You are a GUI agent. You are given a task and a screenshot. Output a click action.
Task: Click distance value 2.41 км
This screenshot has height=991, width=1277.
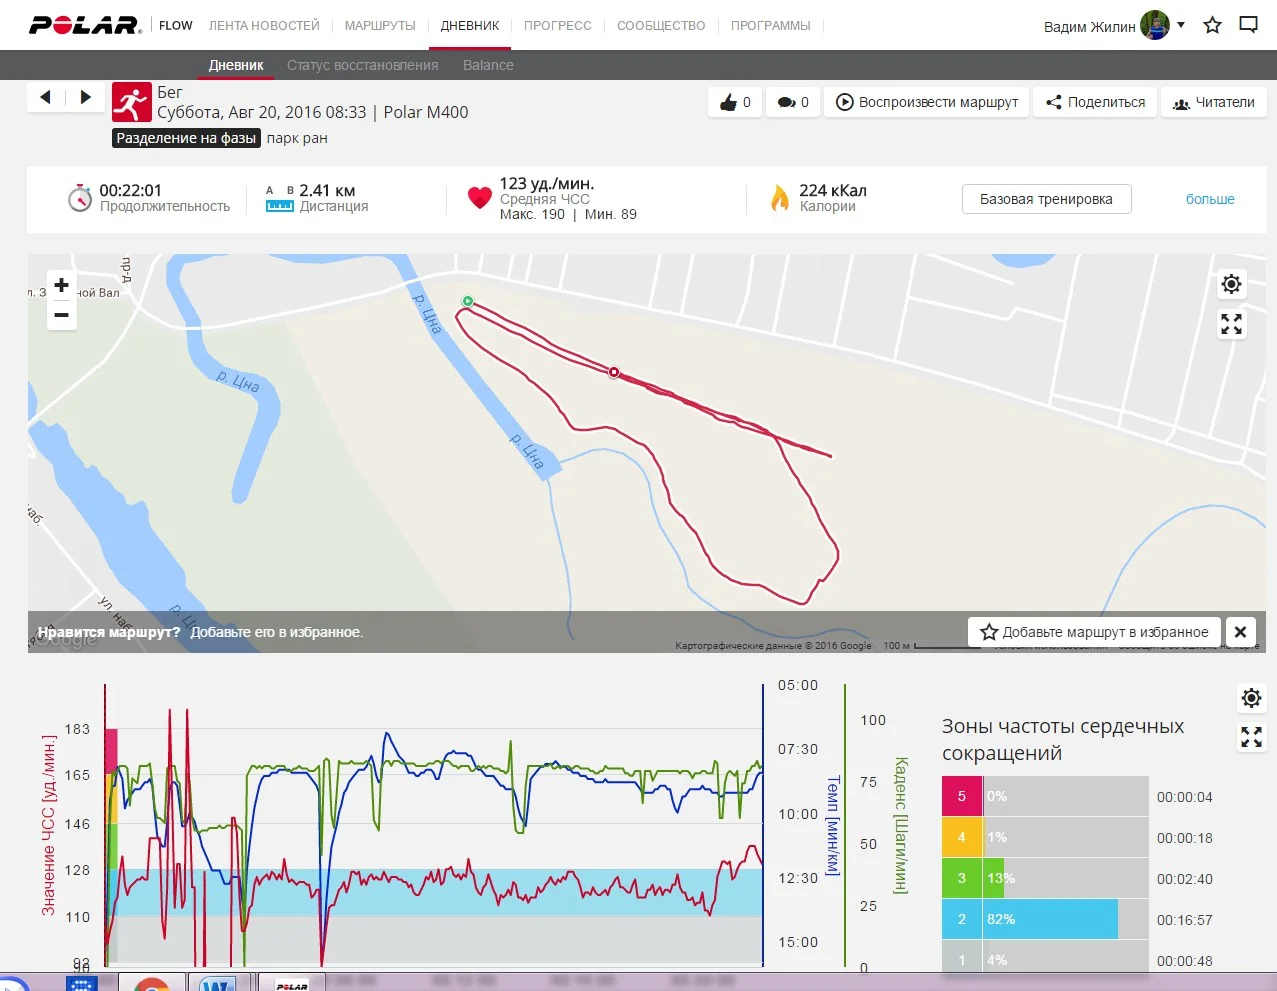pyautogui.click(x=327, y=190)
